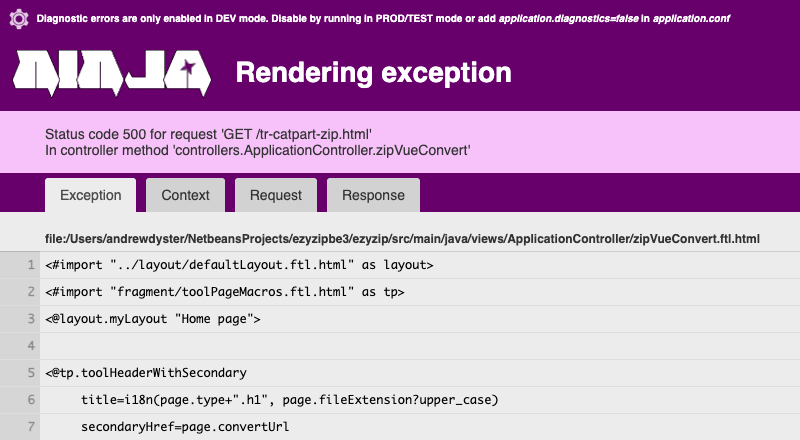800x440 pixels.
Task: Click line number 3 in gutter
Action: point(31,319)
